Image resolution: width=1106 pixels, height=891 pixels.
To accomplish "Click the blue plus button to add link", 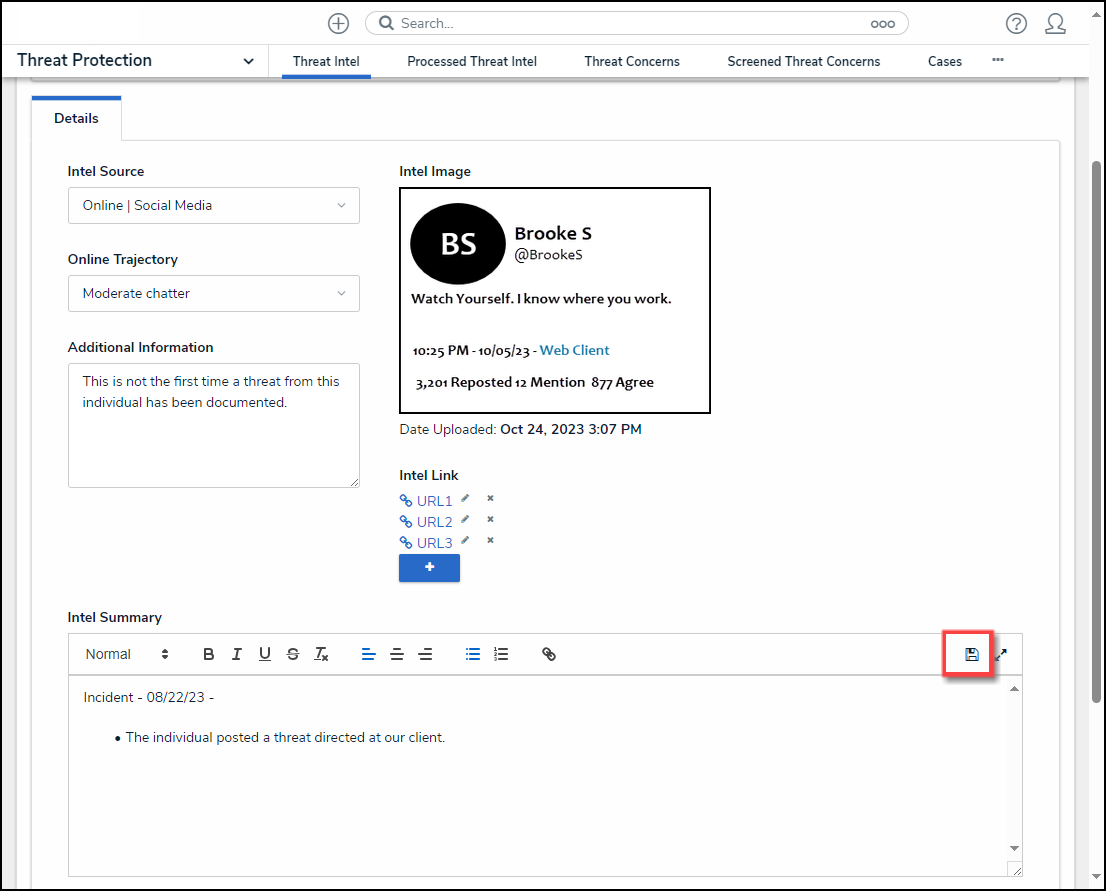I will 429,567.
